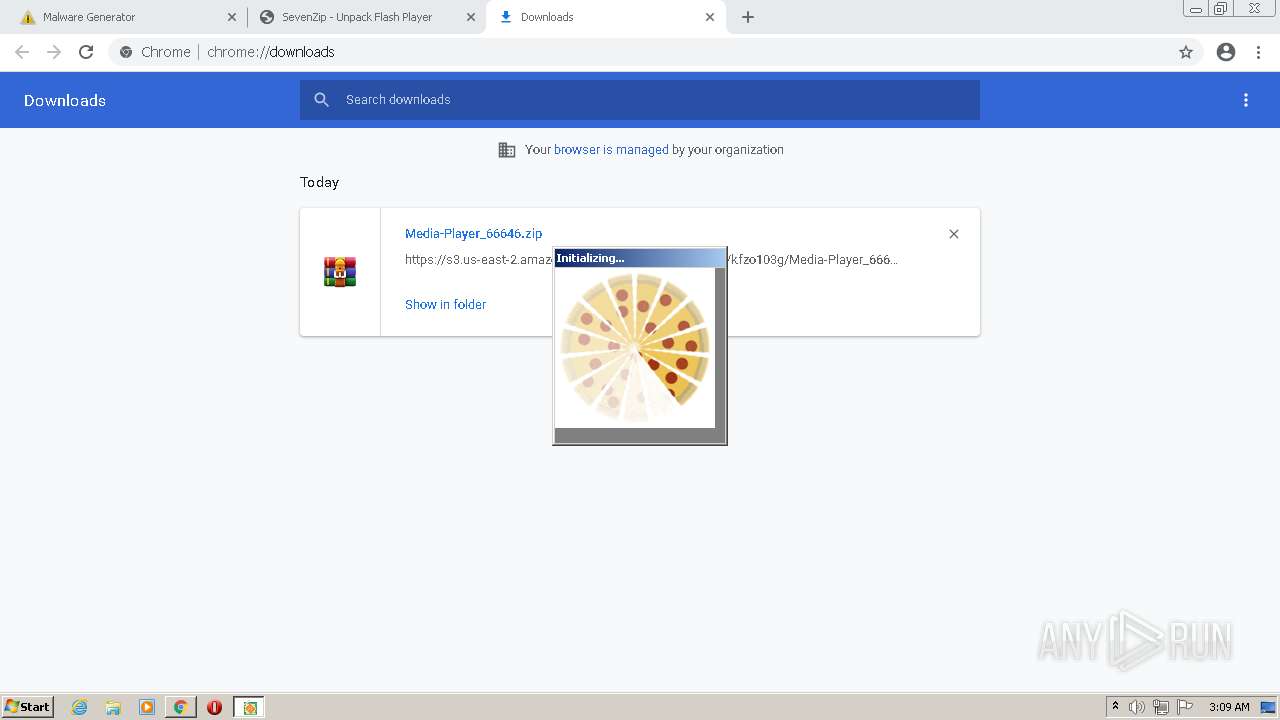Open the volume speaker tray icon
This screenshot has height=720, width=1280.
pos(1137,707)
